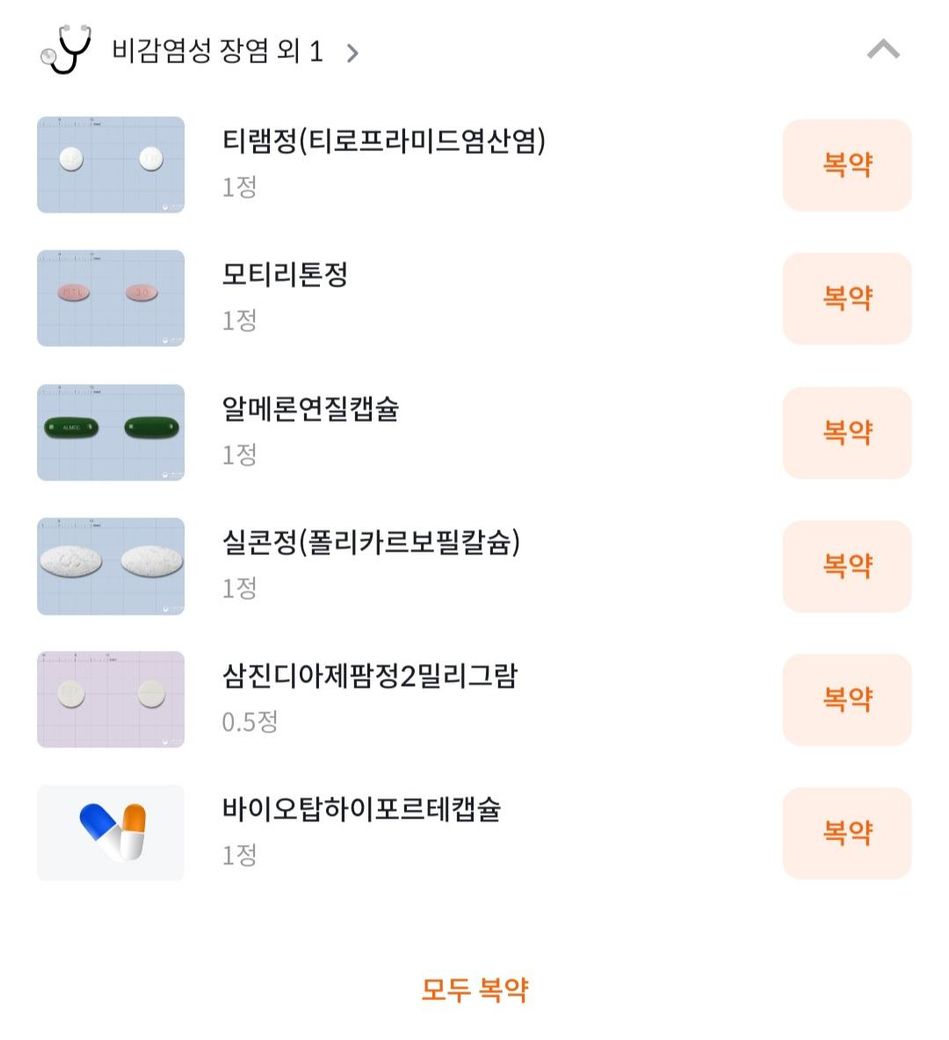Open the green 알메론연질캡슐 capsule image
The height and width of the screenshot is (1040, 949).
[x=111, y=432]
